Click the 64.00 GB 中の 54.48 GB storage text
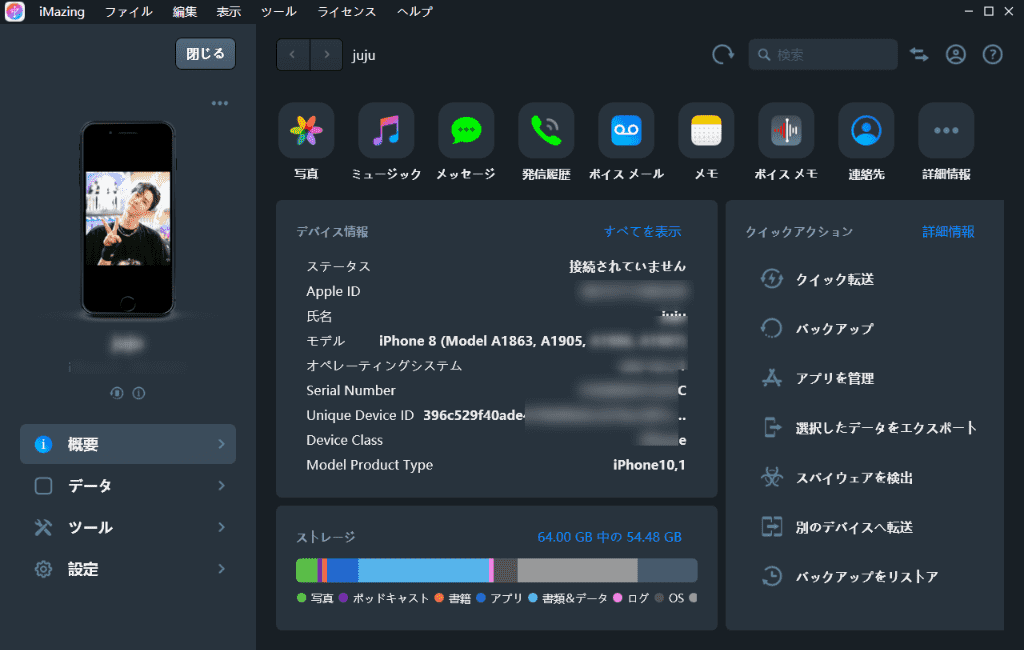The width and height of the screenshot is (1024, 650). click(x=609, y=537)
